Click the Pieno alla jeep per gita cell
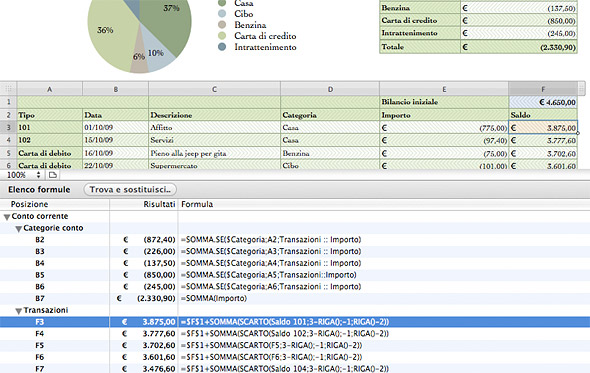This screenshot has height=373, width=590. point(214,153)
